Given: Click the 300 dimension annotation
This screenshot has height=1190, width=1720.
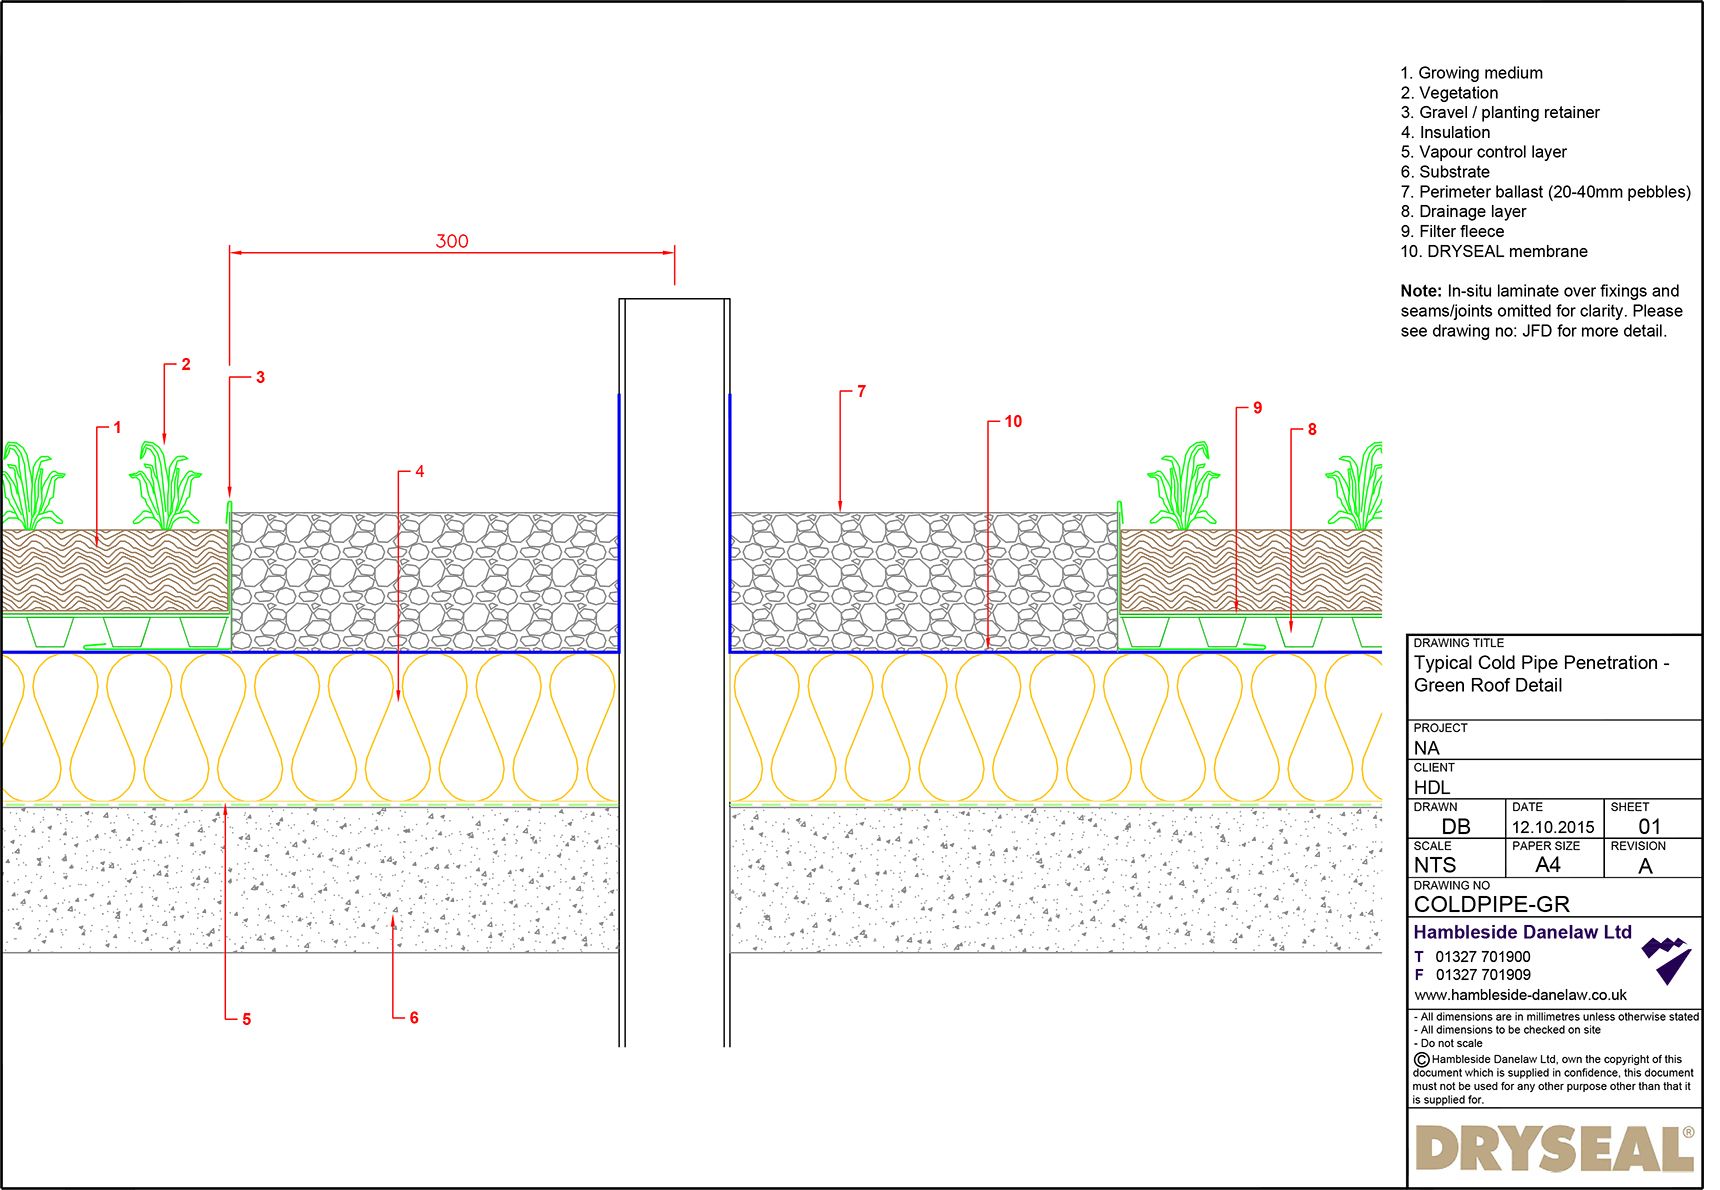Looking at the screenshot, I should 452,240.
